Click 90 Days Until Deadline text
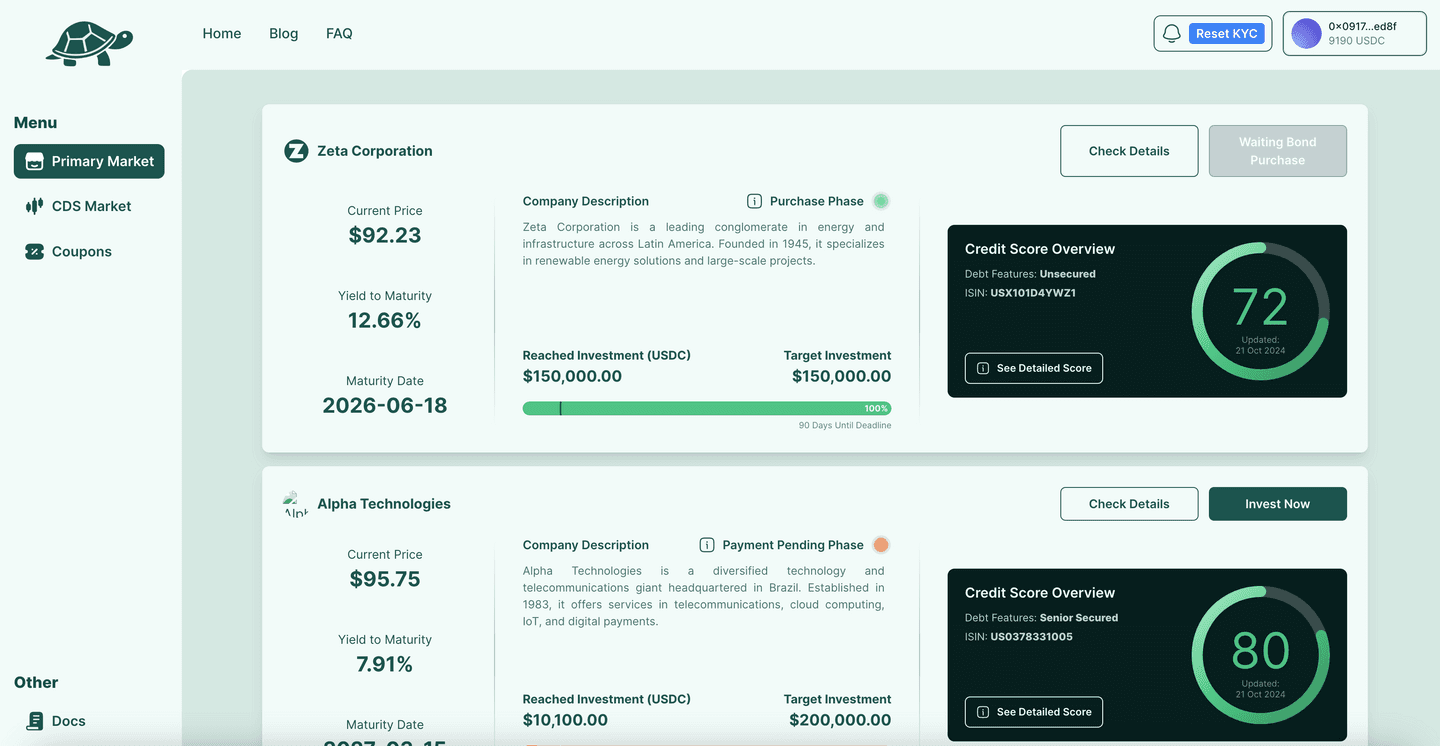Screen dimensions: 1440x746 (845, 425)
